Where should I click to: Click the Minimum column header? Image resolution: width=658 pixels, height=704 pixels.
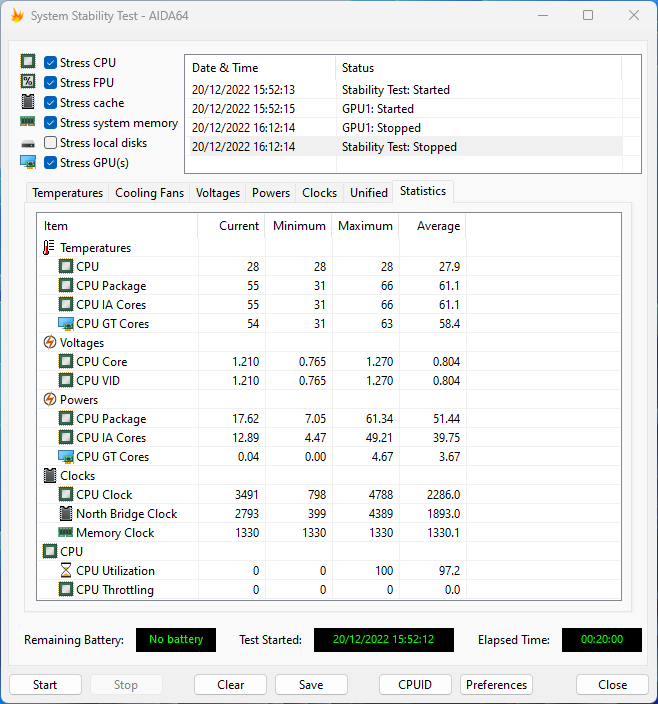(x=298, y=225)
